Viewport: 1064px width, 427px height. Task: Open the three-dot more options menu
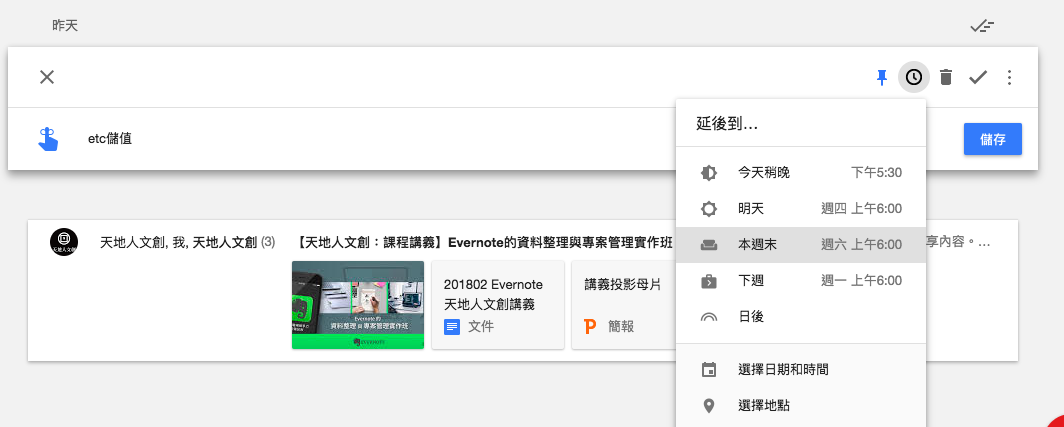coord(1010,77)
